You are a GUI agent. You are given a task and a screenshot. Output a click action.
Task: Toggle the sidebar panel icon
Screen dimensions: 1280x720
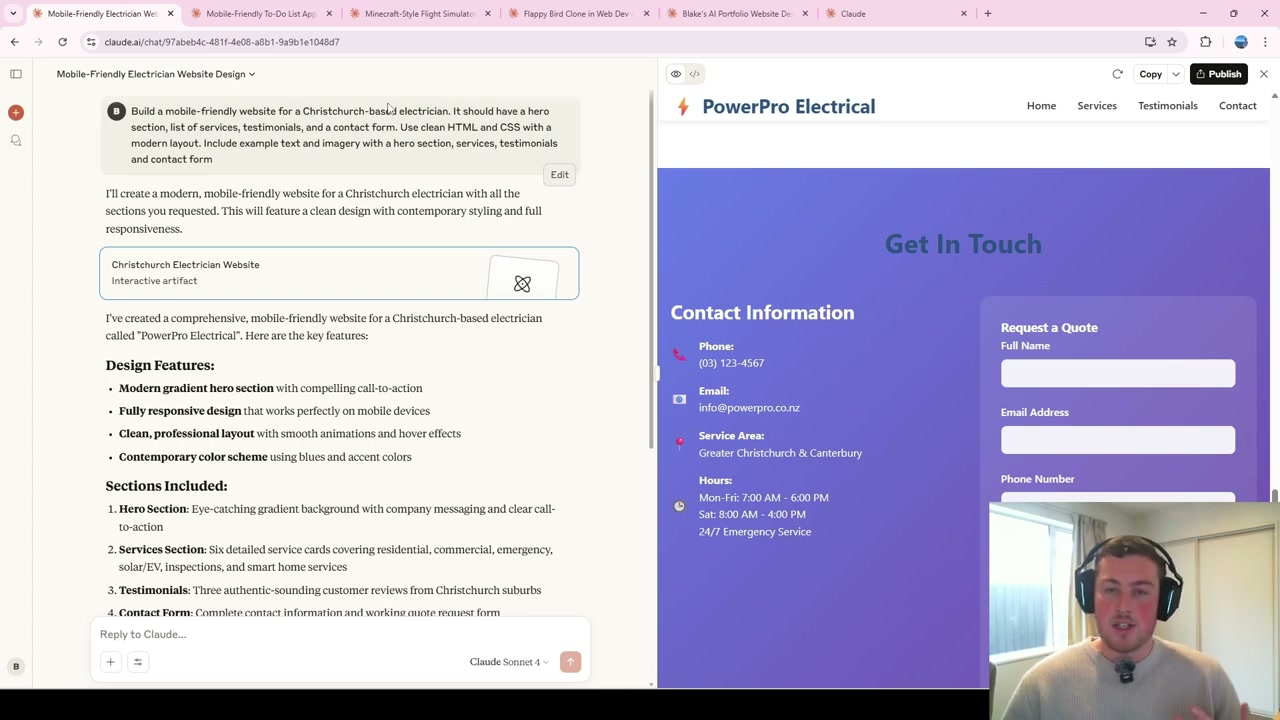[x=16, y=74]
